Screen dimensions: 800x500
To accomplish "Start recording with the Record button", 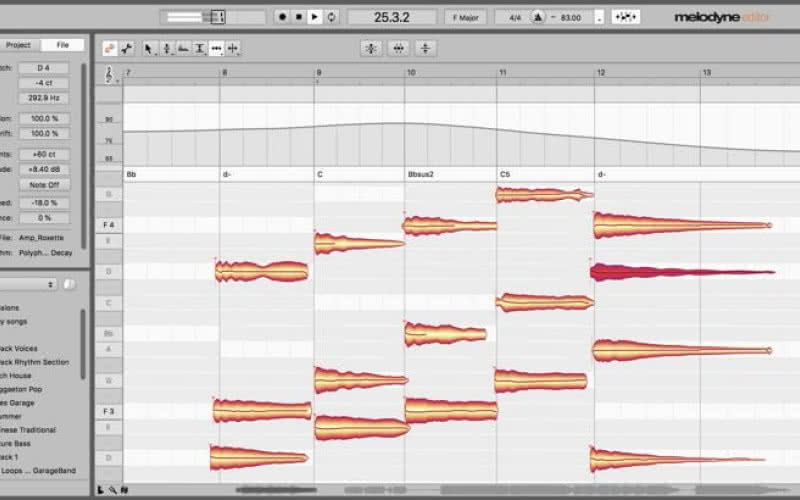I will click(x=282, y=17).
